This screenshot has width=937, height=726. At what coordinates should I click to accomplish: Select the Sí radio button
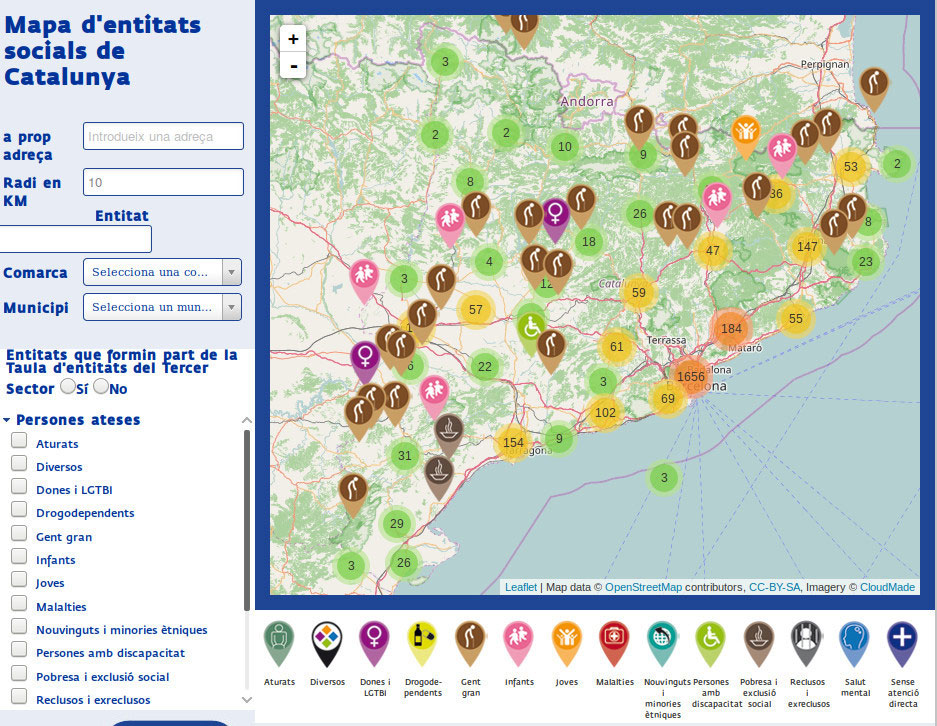tap(68, 386)
